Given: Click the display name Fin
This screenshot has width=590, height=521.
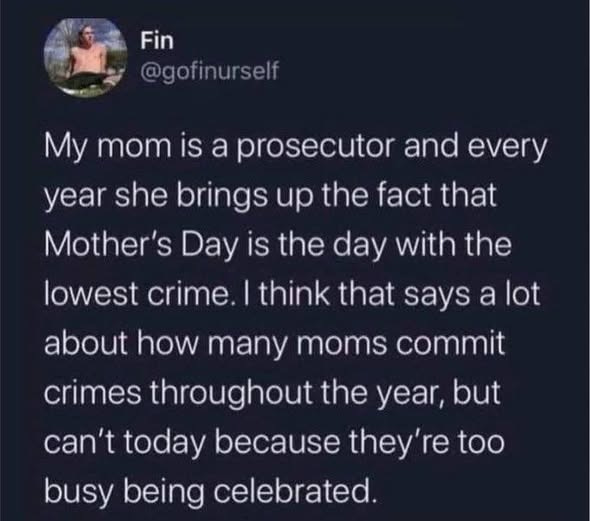Looking at the screenshot, I should pyautogui.click(x=157, y=41).
